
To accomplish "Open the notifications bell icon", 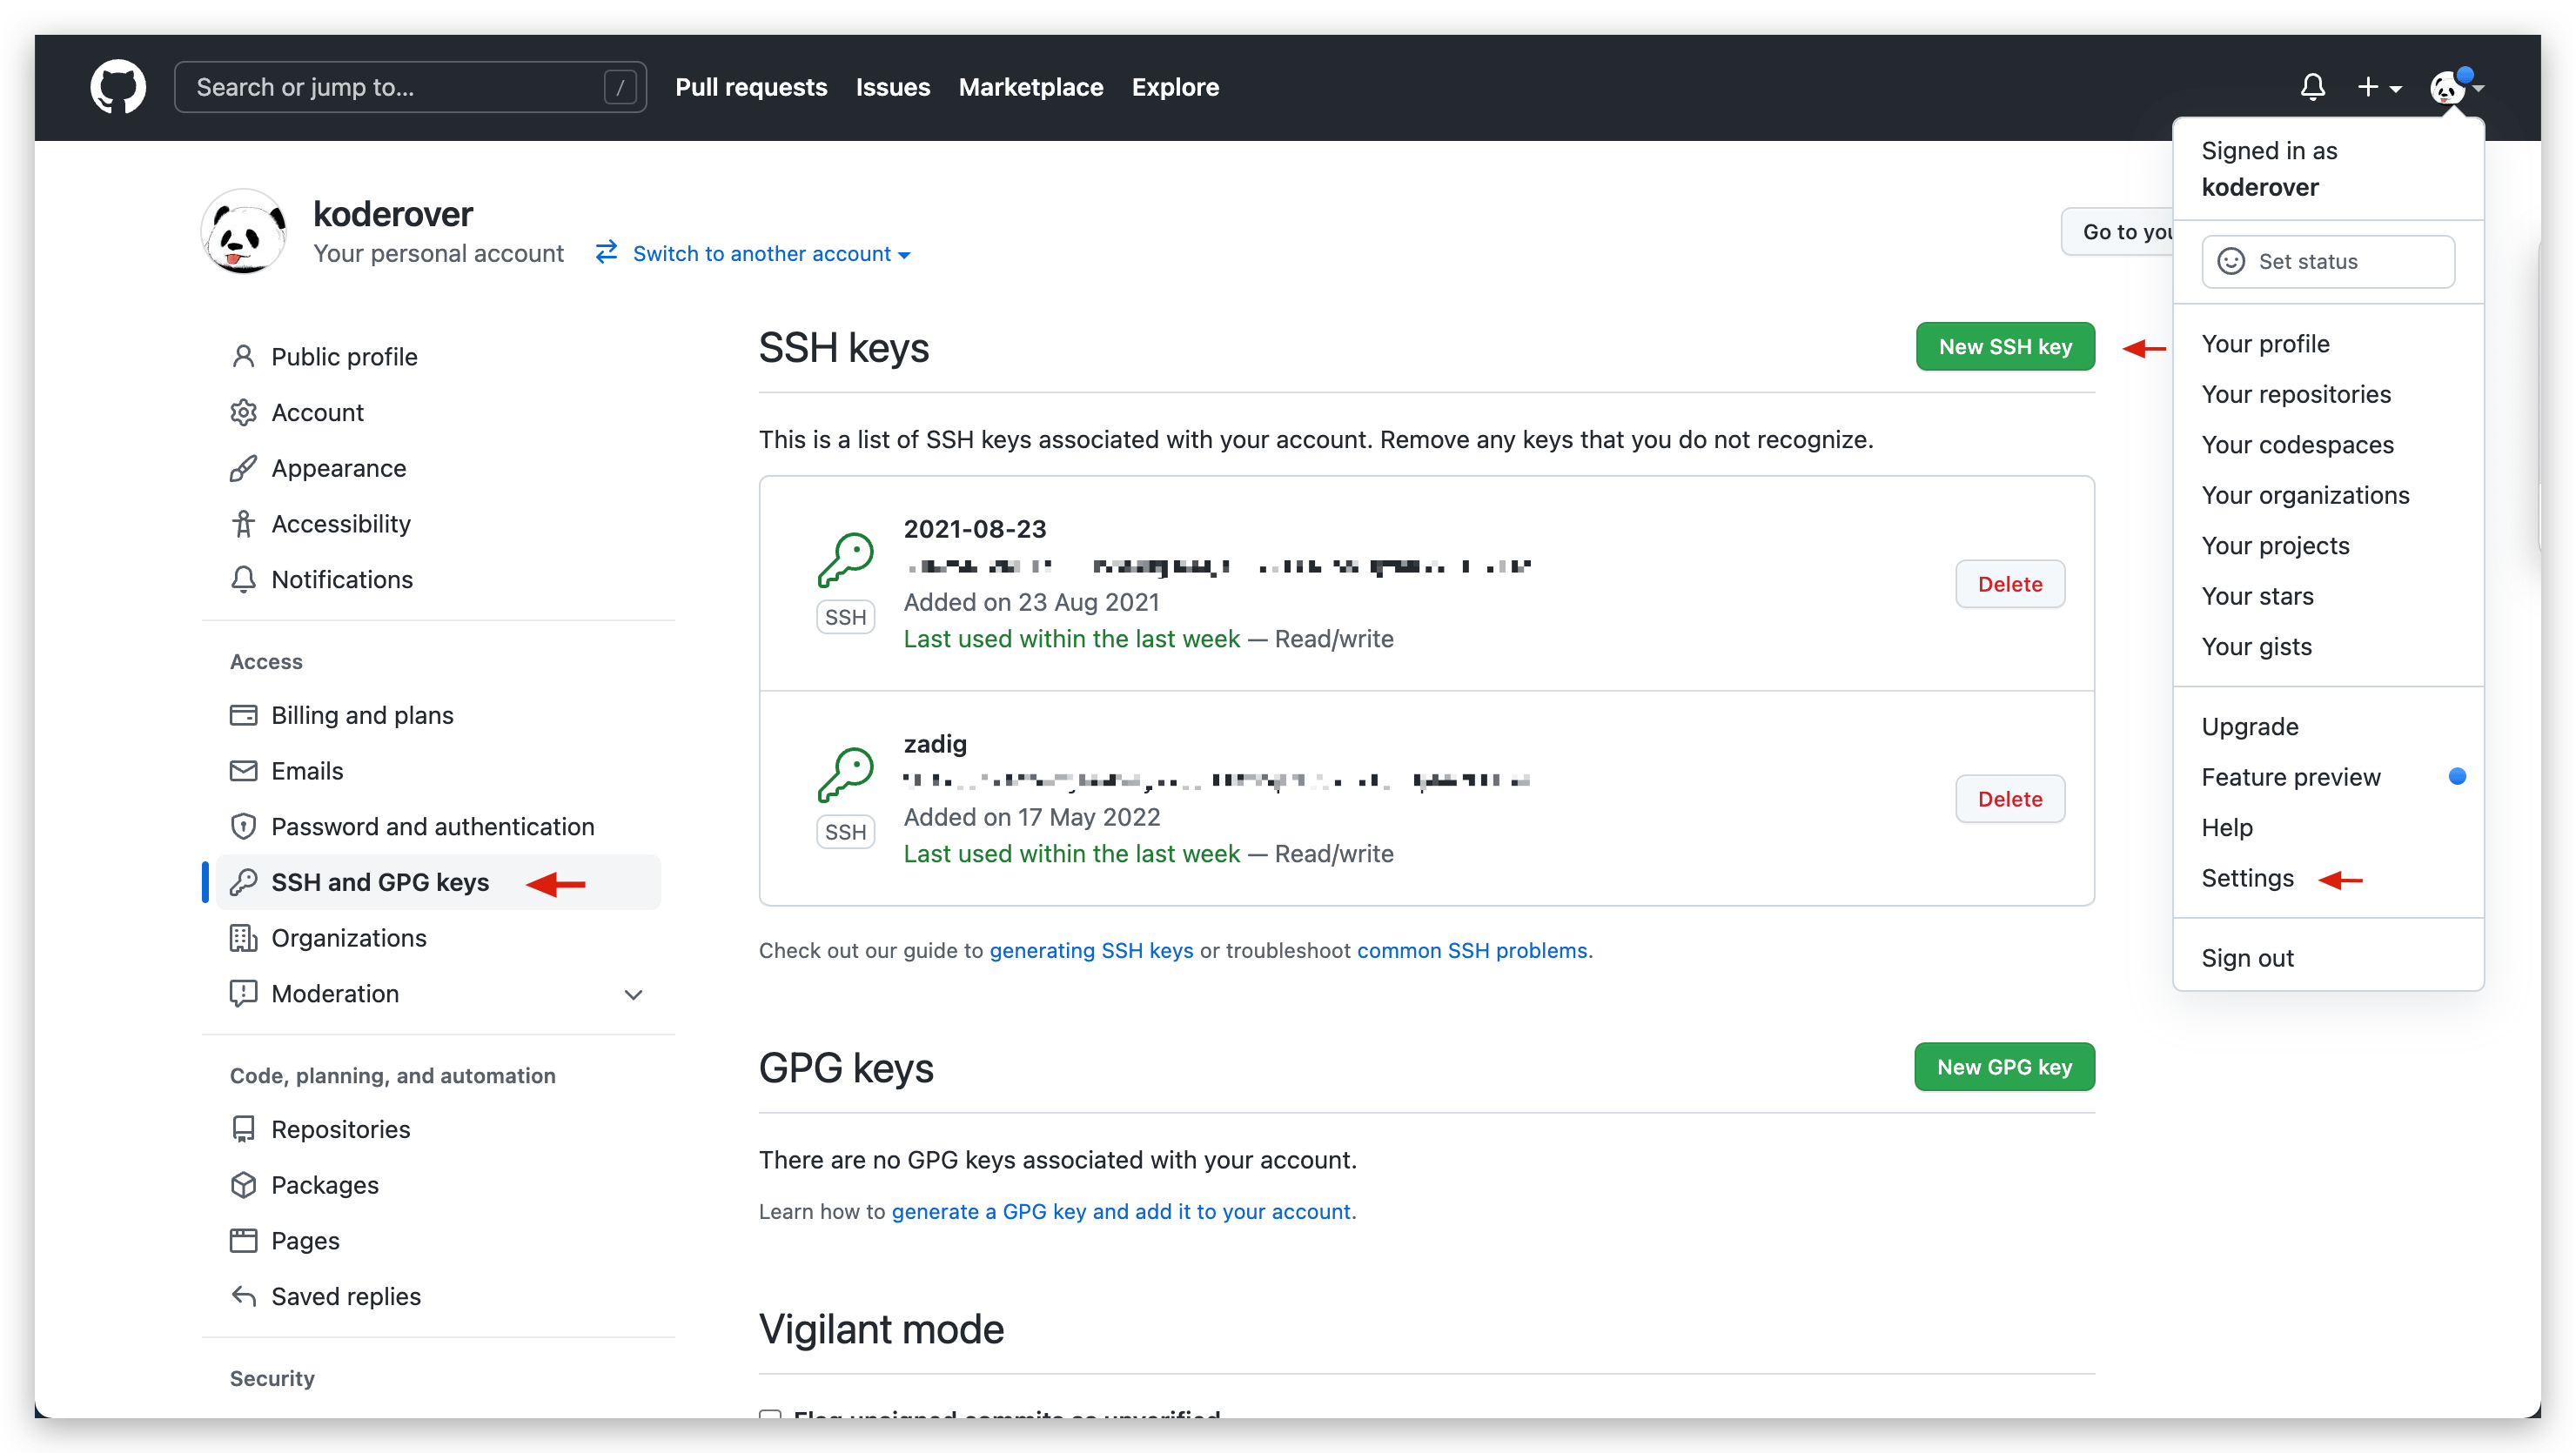I will (2313, 87).
